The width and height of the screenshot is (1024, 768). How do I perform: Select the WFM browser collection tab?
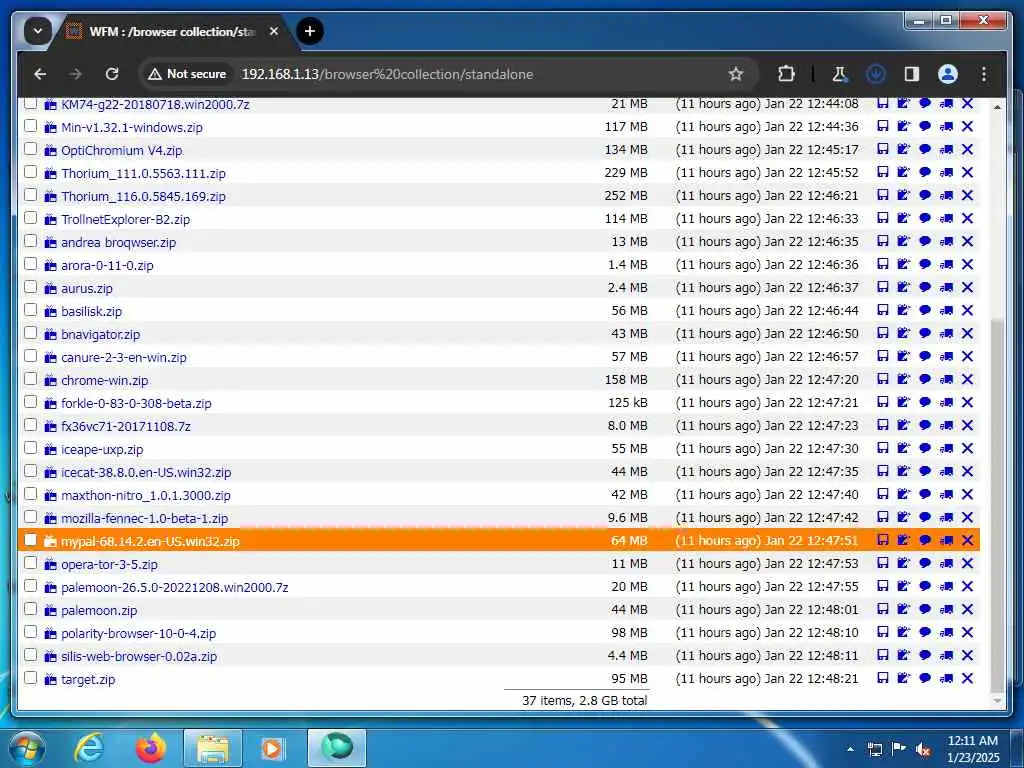click(x=173, y=31)
